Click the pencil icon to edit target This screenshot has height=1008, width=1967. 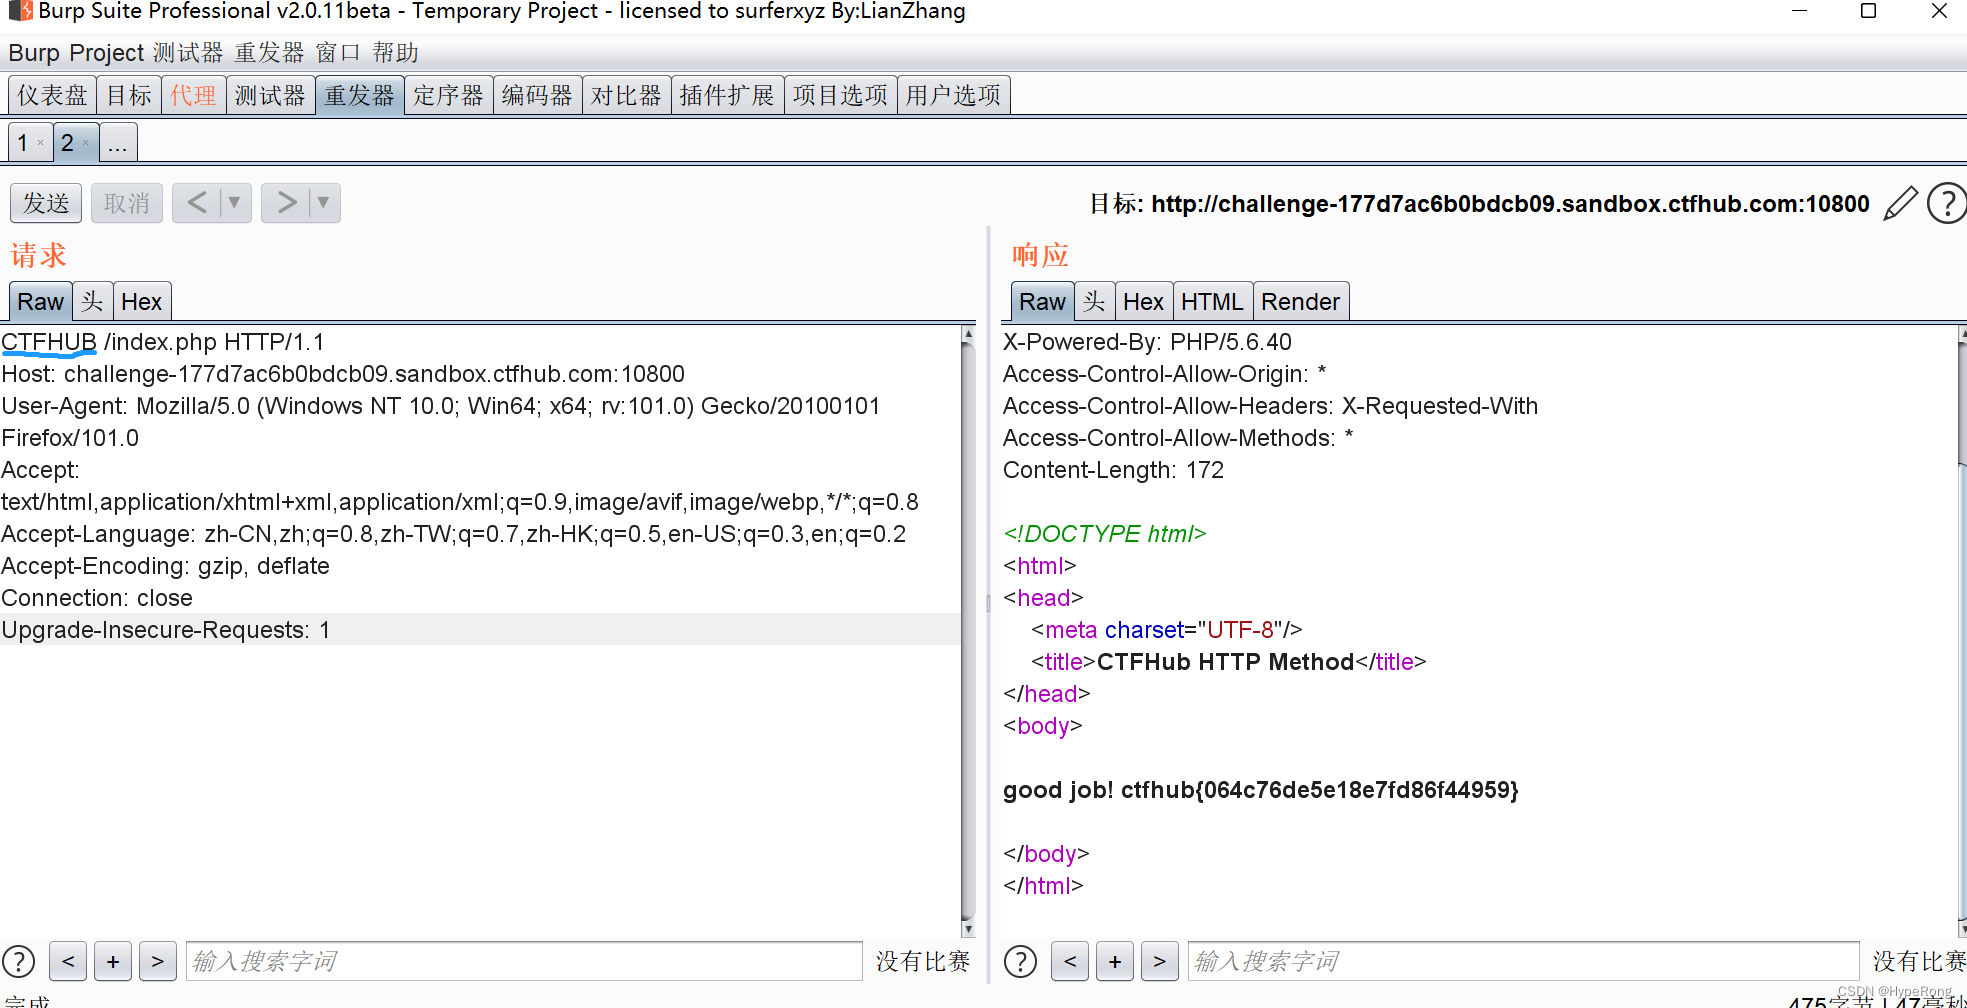pyautogui.click(x=1900, y=204)
